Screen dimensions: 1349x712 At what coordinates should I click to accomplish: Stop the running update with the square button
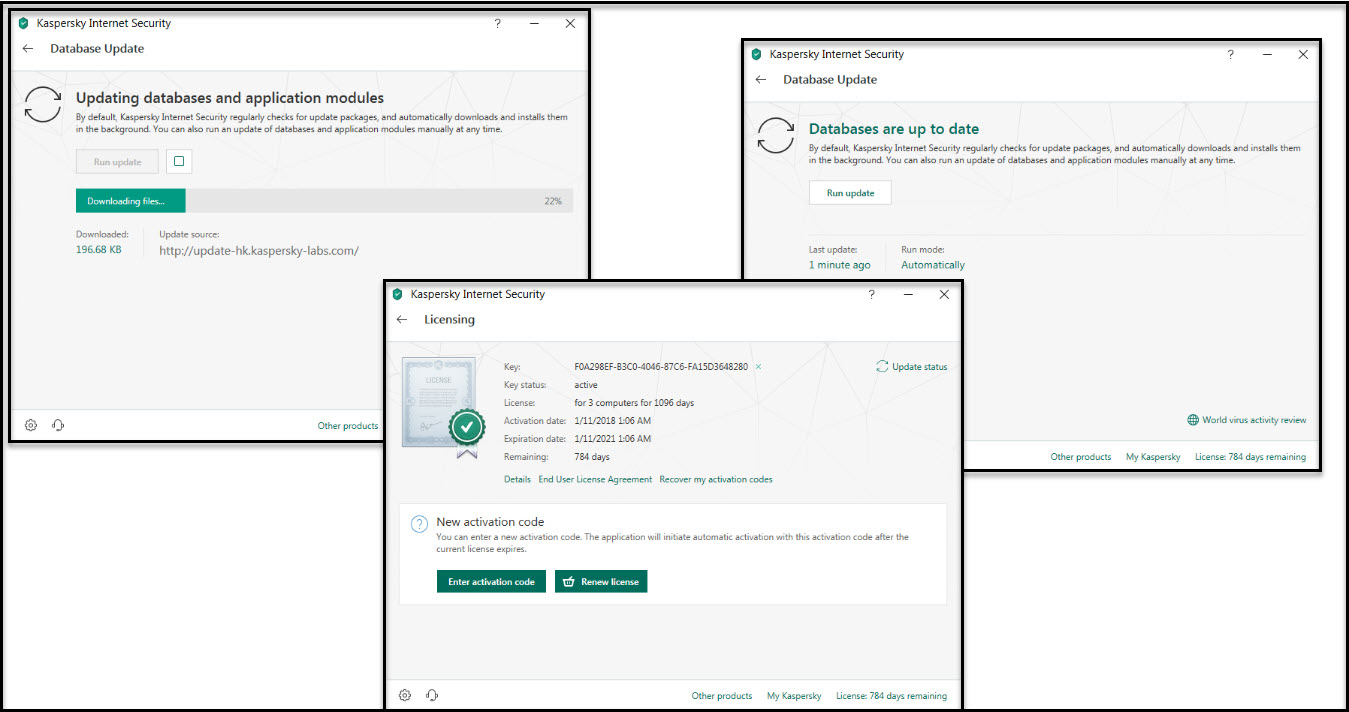(x=179, y=161)
